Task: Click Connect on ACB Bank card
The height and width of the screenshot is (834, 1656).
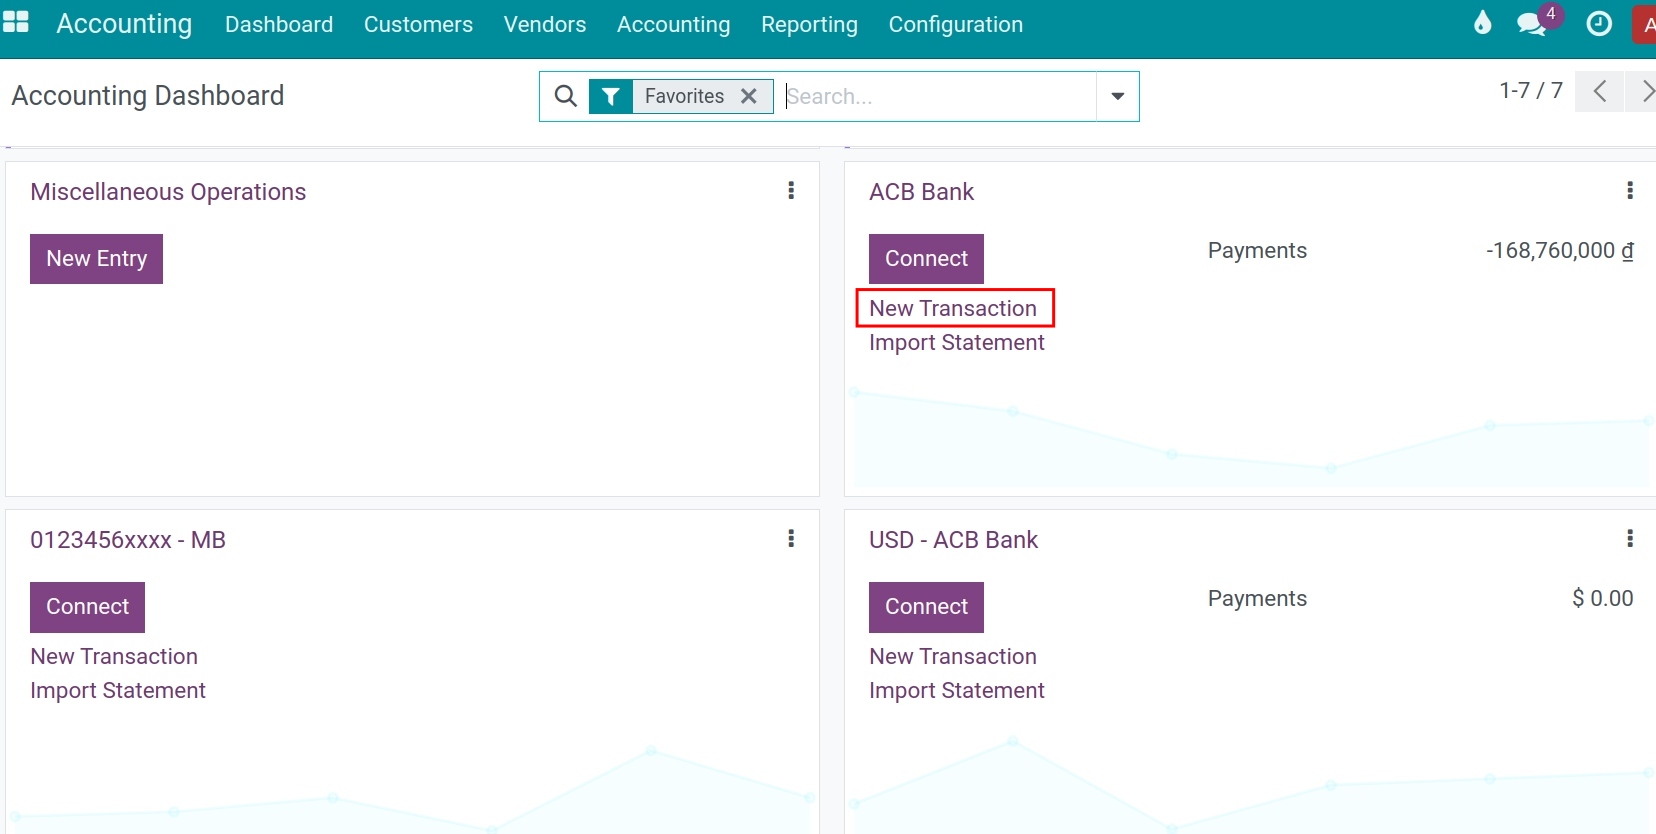Action: 926,259
